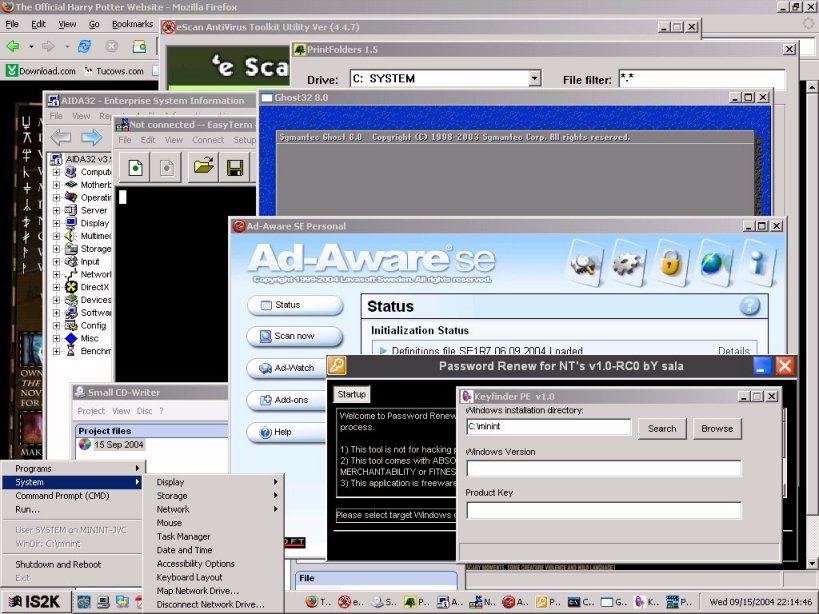819x614 pixels.
Task: Expand the DirectX node in AIDA32 tree
Action: [x=56, y=287]
